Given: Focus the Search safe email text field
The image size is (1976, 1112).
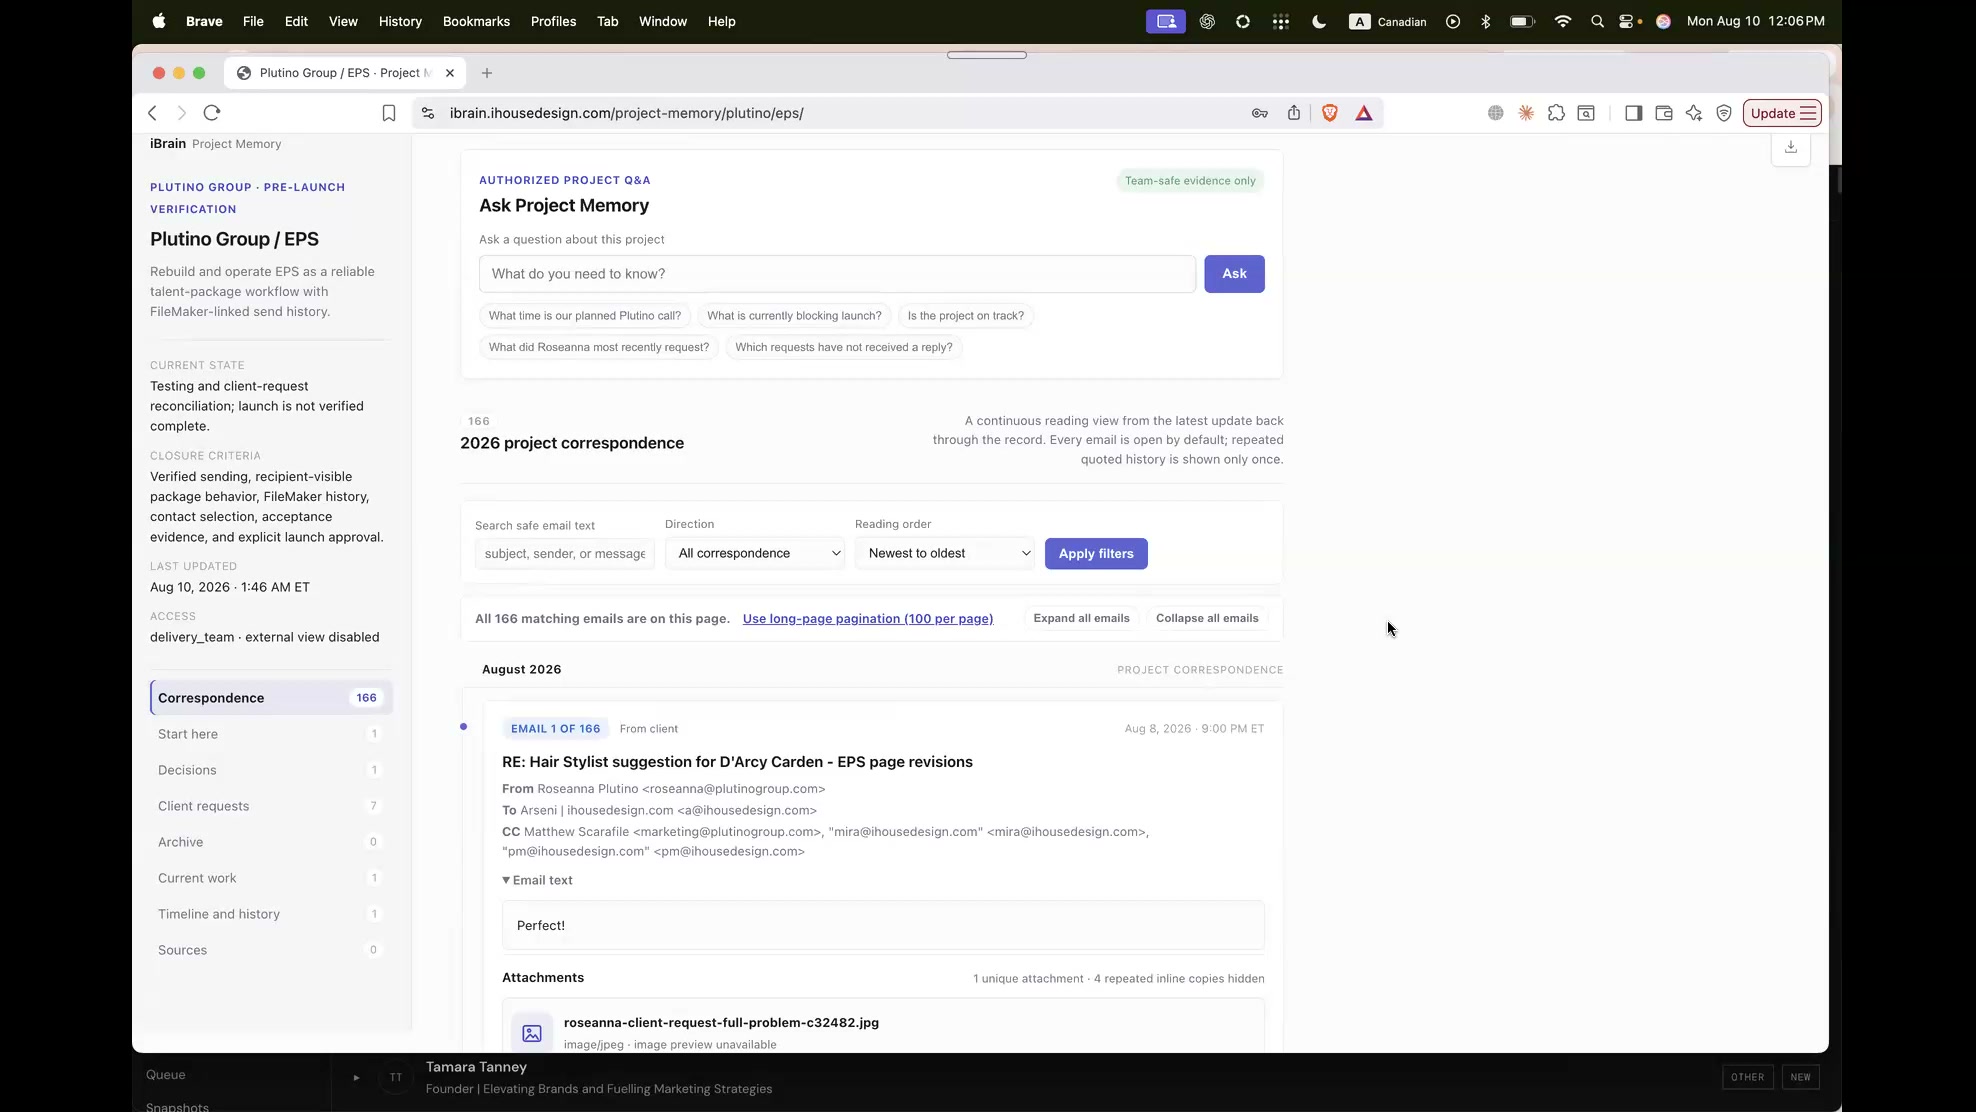Looking at the screenshot, I should click(x=565, y=553).
